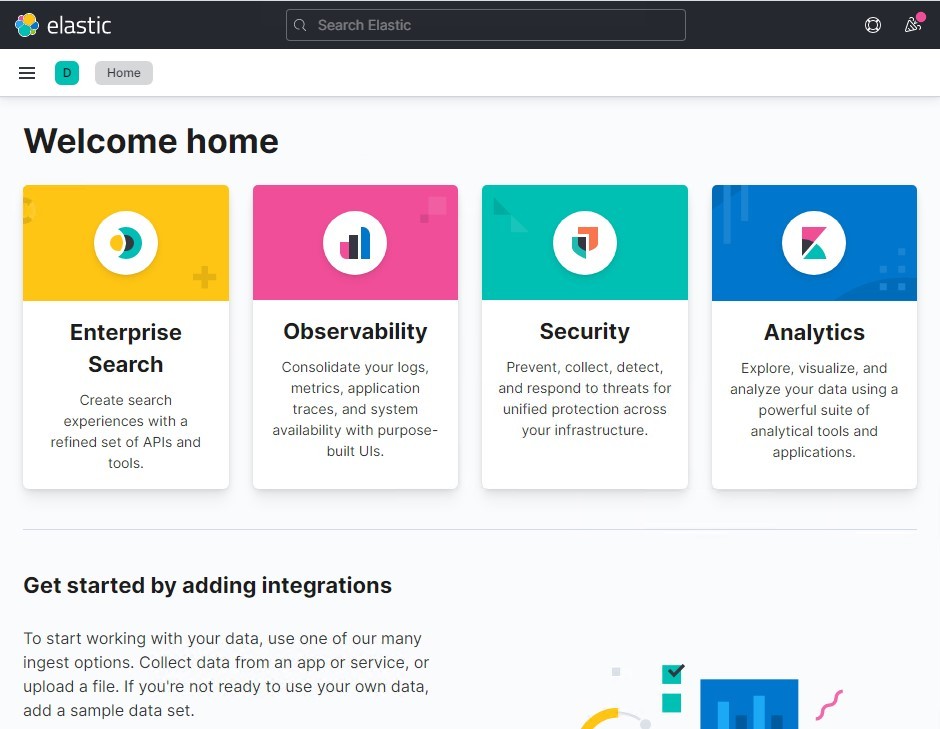The height and width of the screenshot is (729, 940).
Task: Open the Enterprise Search card title
Action: [x=126, y=348]
